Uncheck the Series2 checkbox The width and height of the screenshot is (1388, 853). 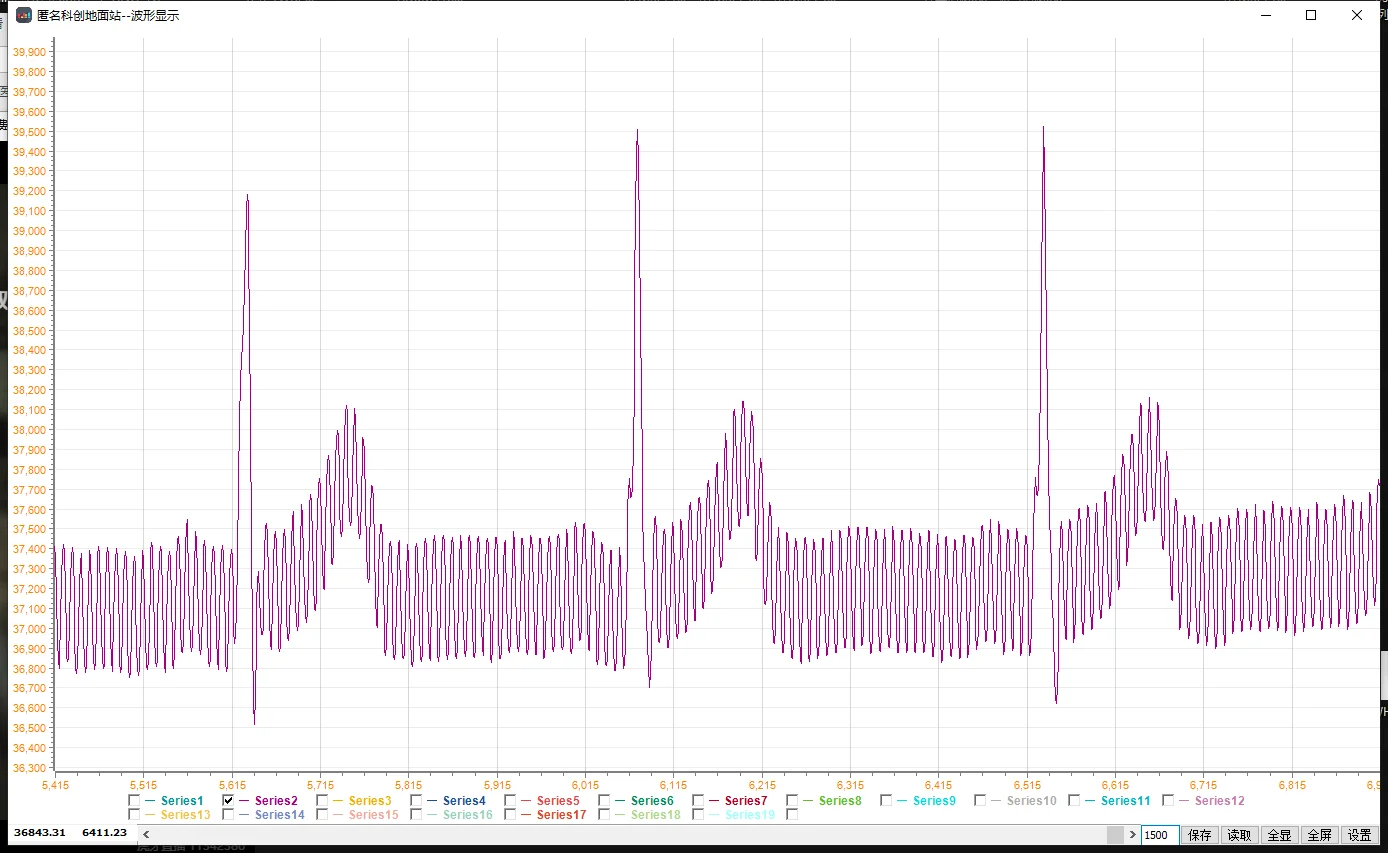[228, 800]
